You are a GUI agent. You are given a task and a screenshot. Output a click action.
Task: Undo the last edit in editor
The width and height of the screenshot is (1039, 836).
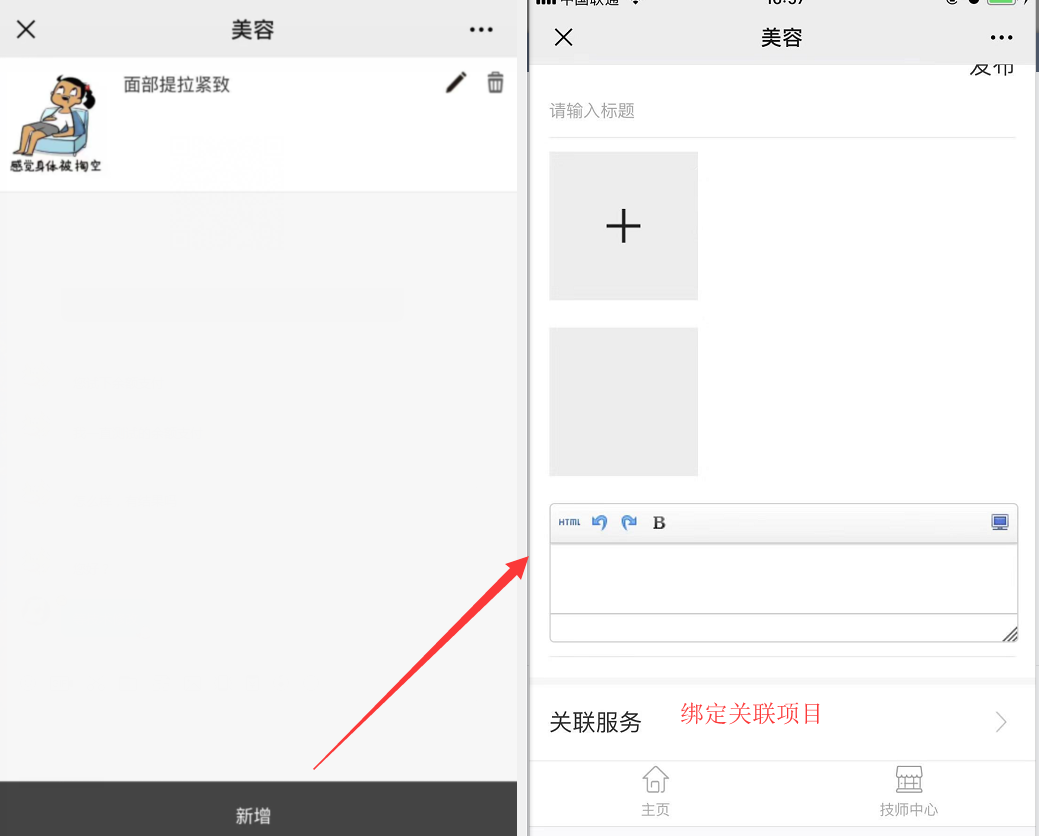[600, 523]
